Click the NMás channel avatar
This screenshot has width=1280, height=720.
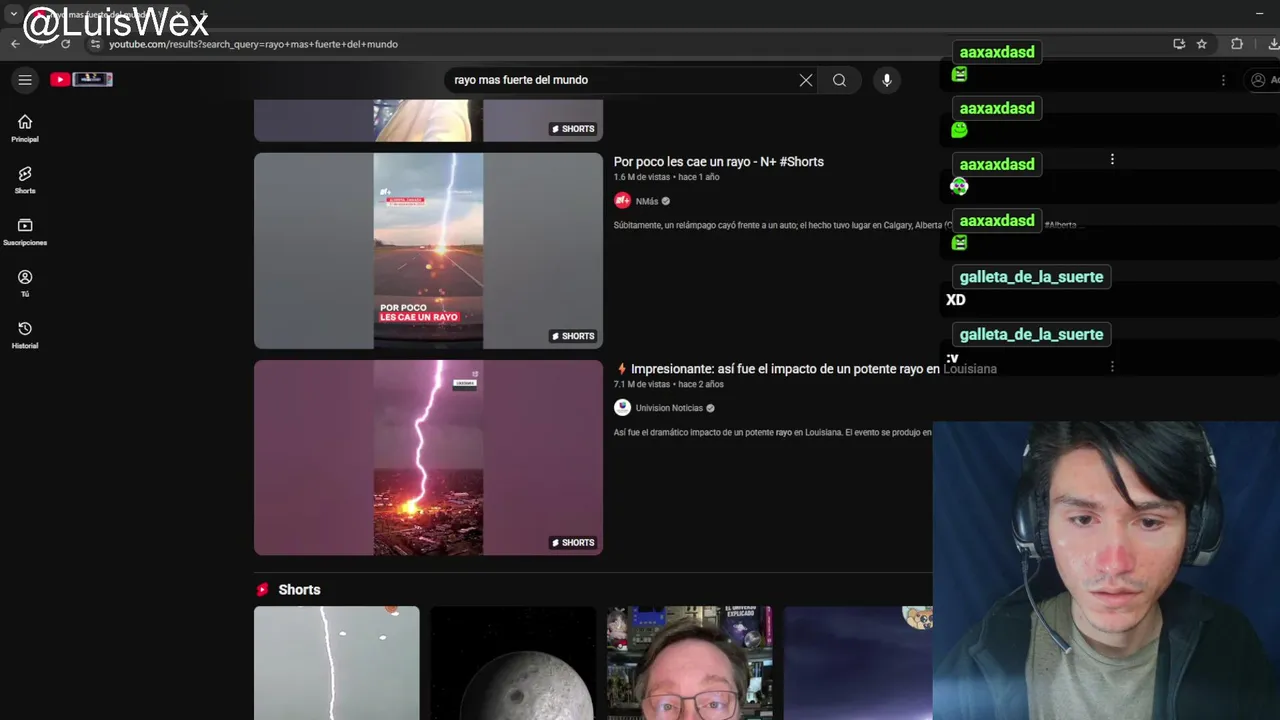click(x=622, y=201)
